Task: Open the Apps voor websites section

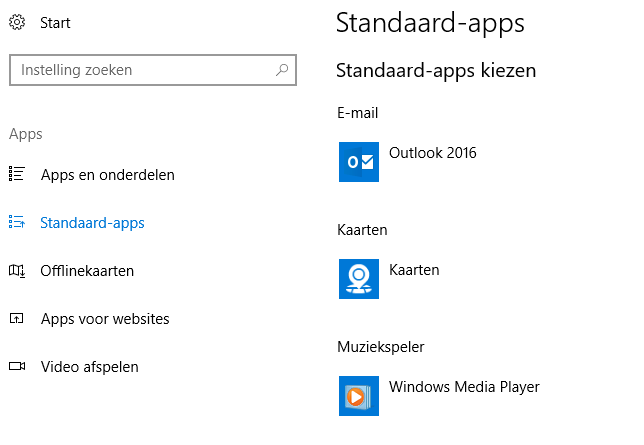Action: click(x=105, y=319)
